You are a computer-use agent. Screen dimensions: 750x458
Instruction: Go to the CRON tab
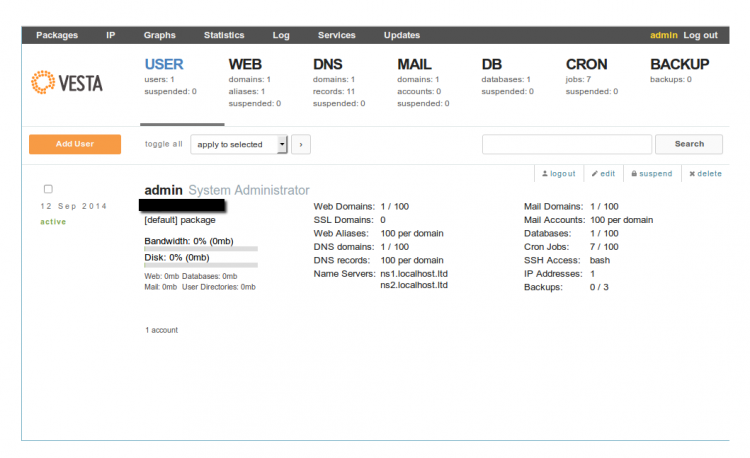(x=586, y=65)
